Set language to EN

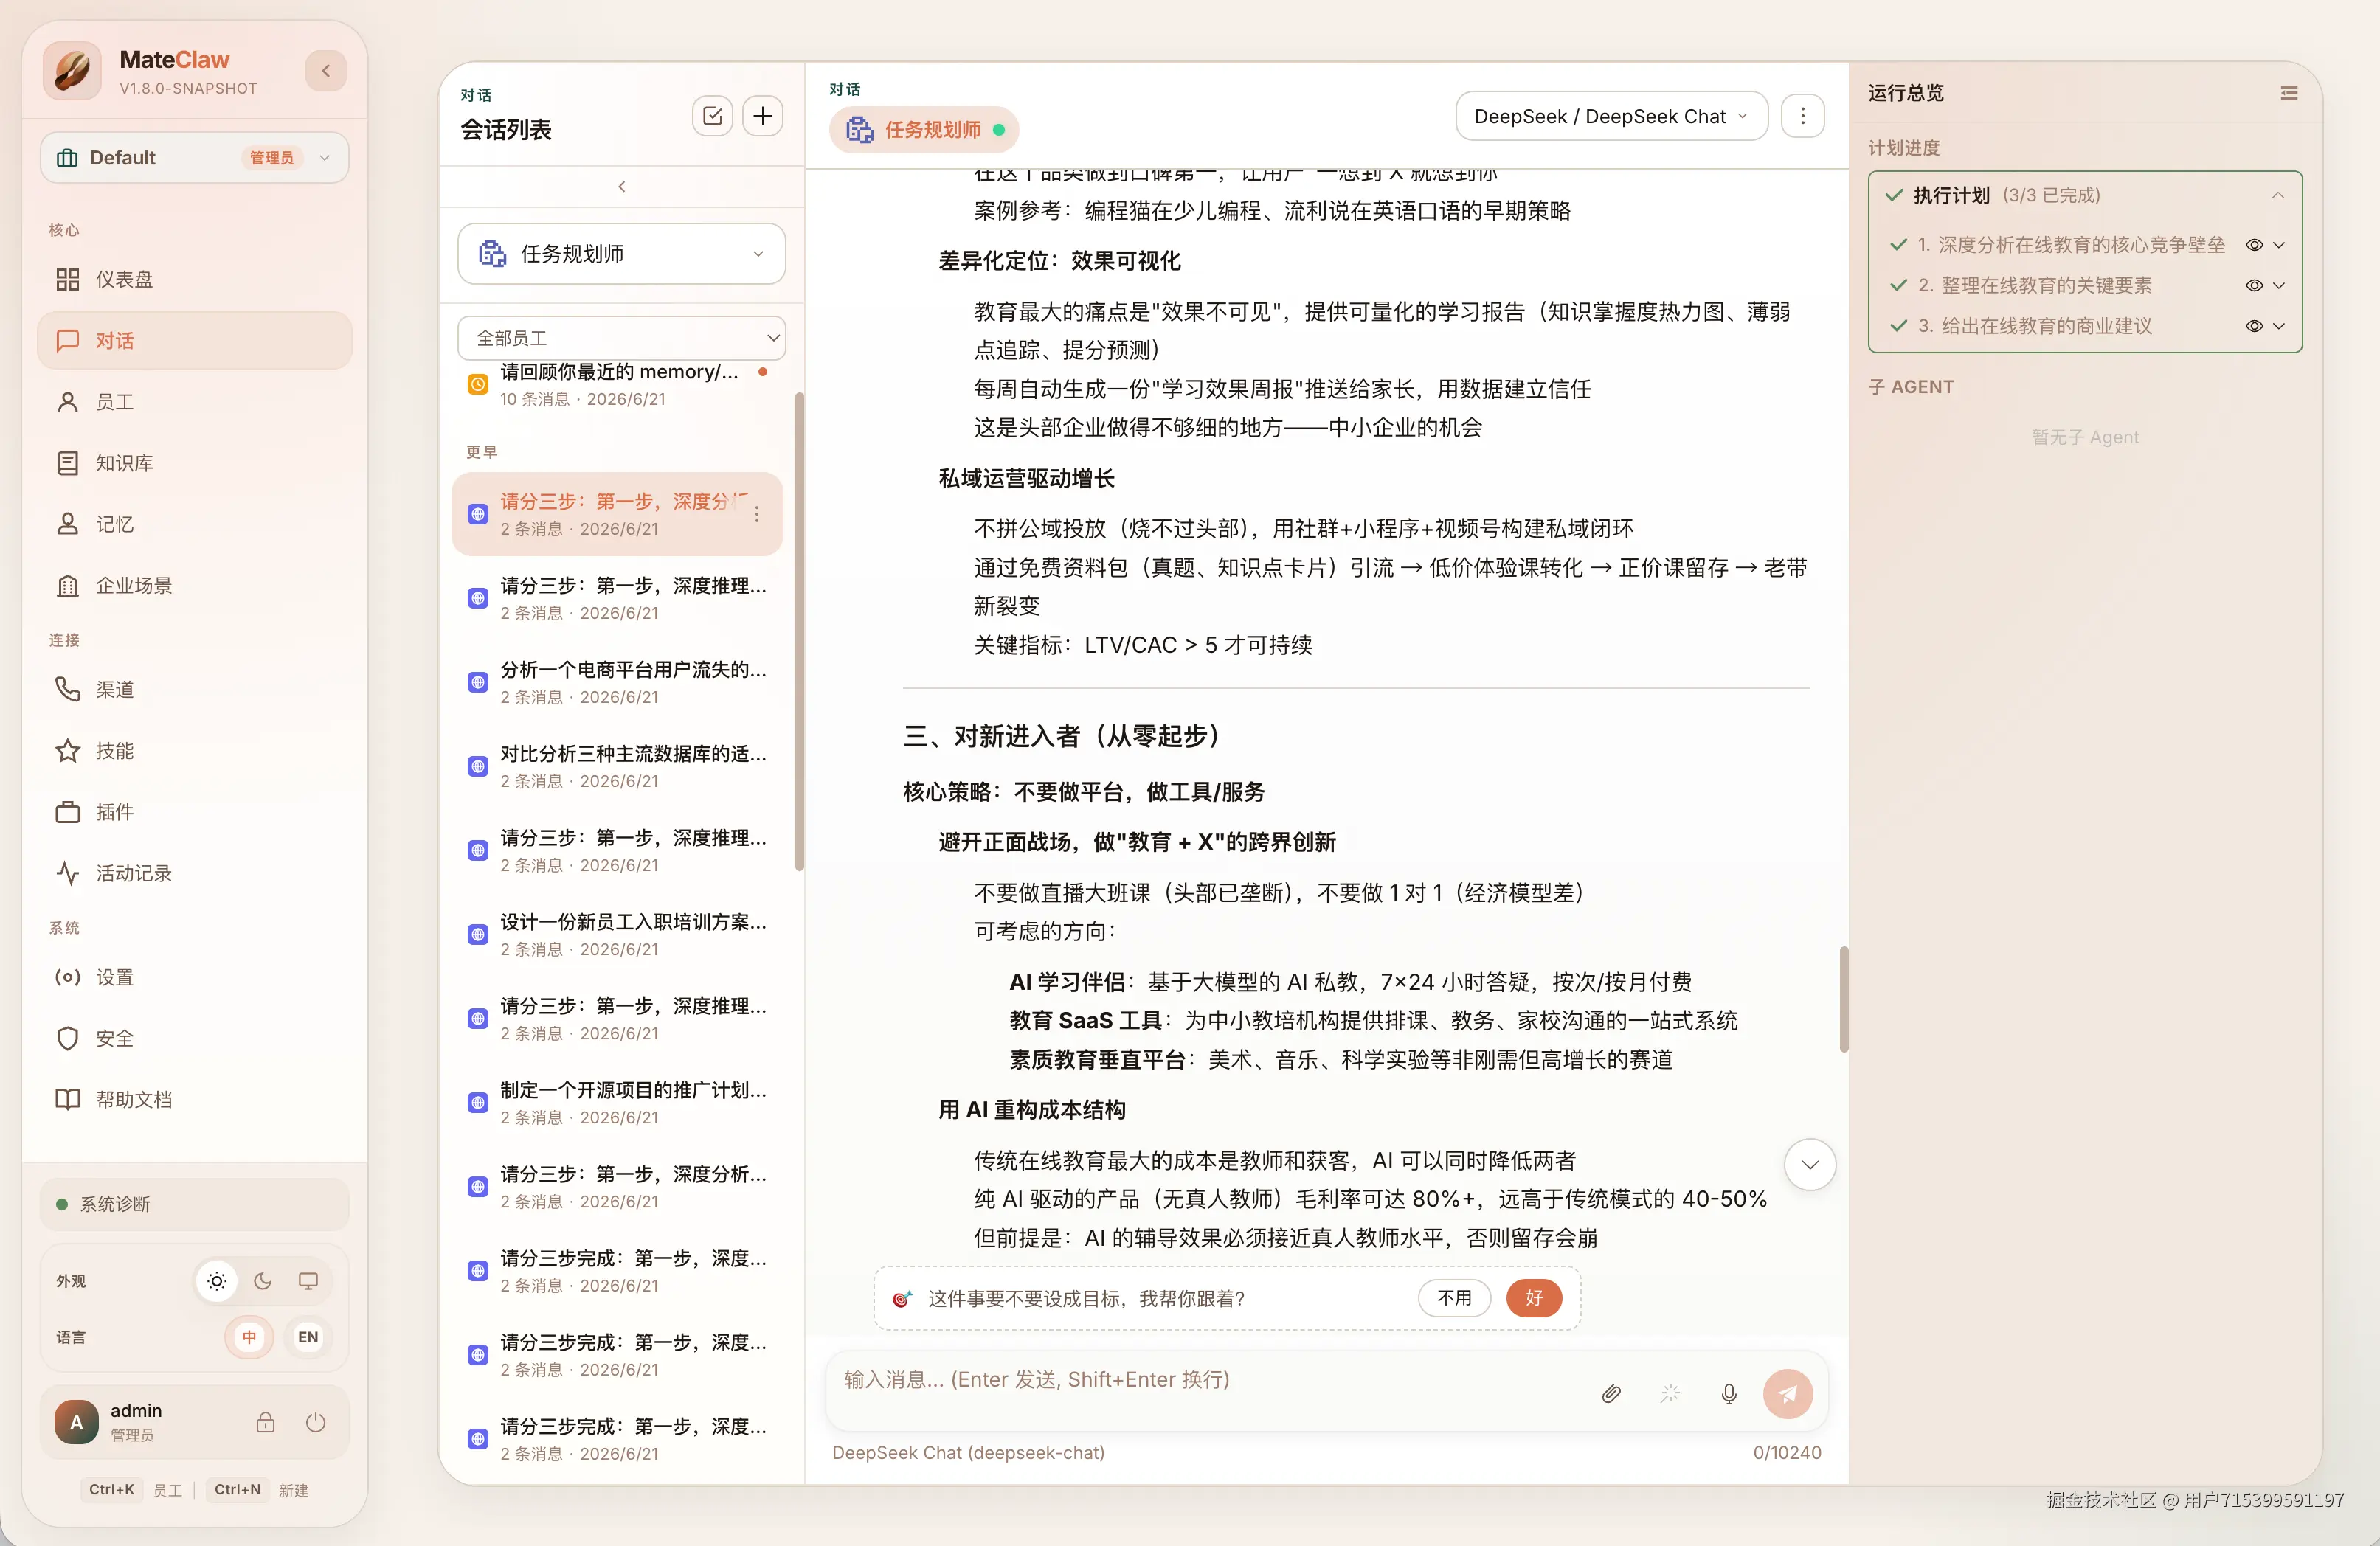pyautogui.click(x=308, y=1337)
